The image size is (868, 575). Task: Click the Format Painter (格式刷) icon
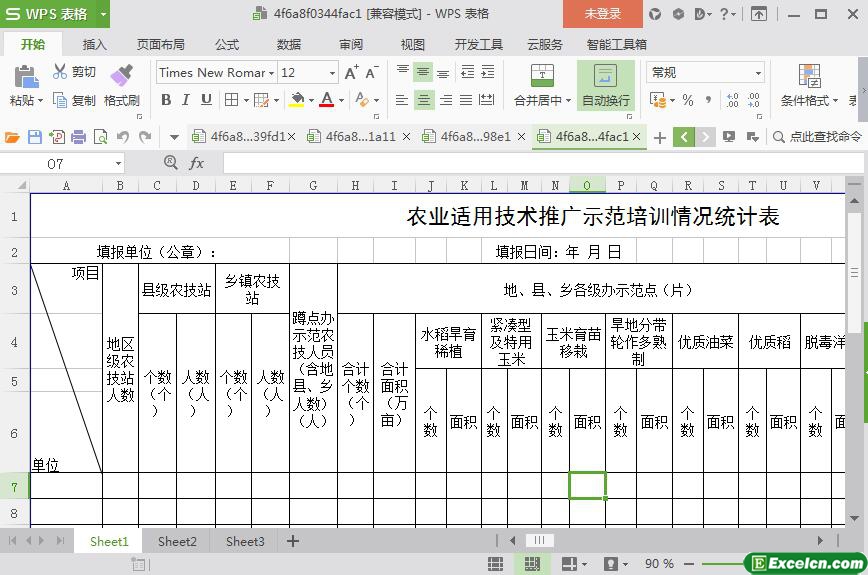point(121,76)
